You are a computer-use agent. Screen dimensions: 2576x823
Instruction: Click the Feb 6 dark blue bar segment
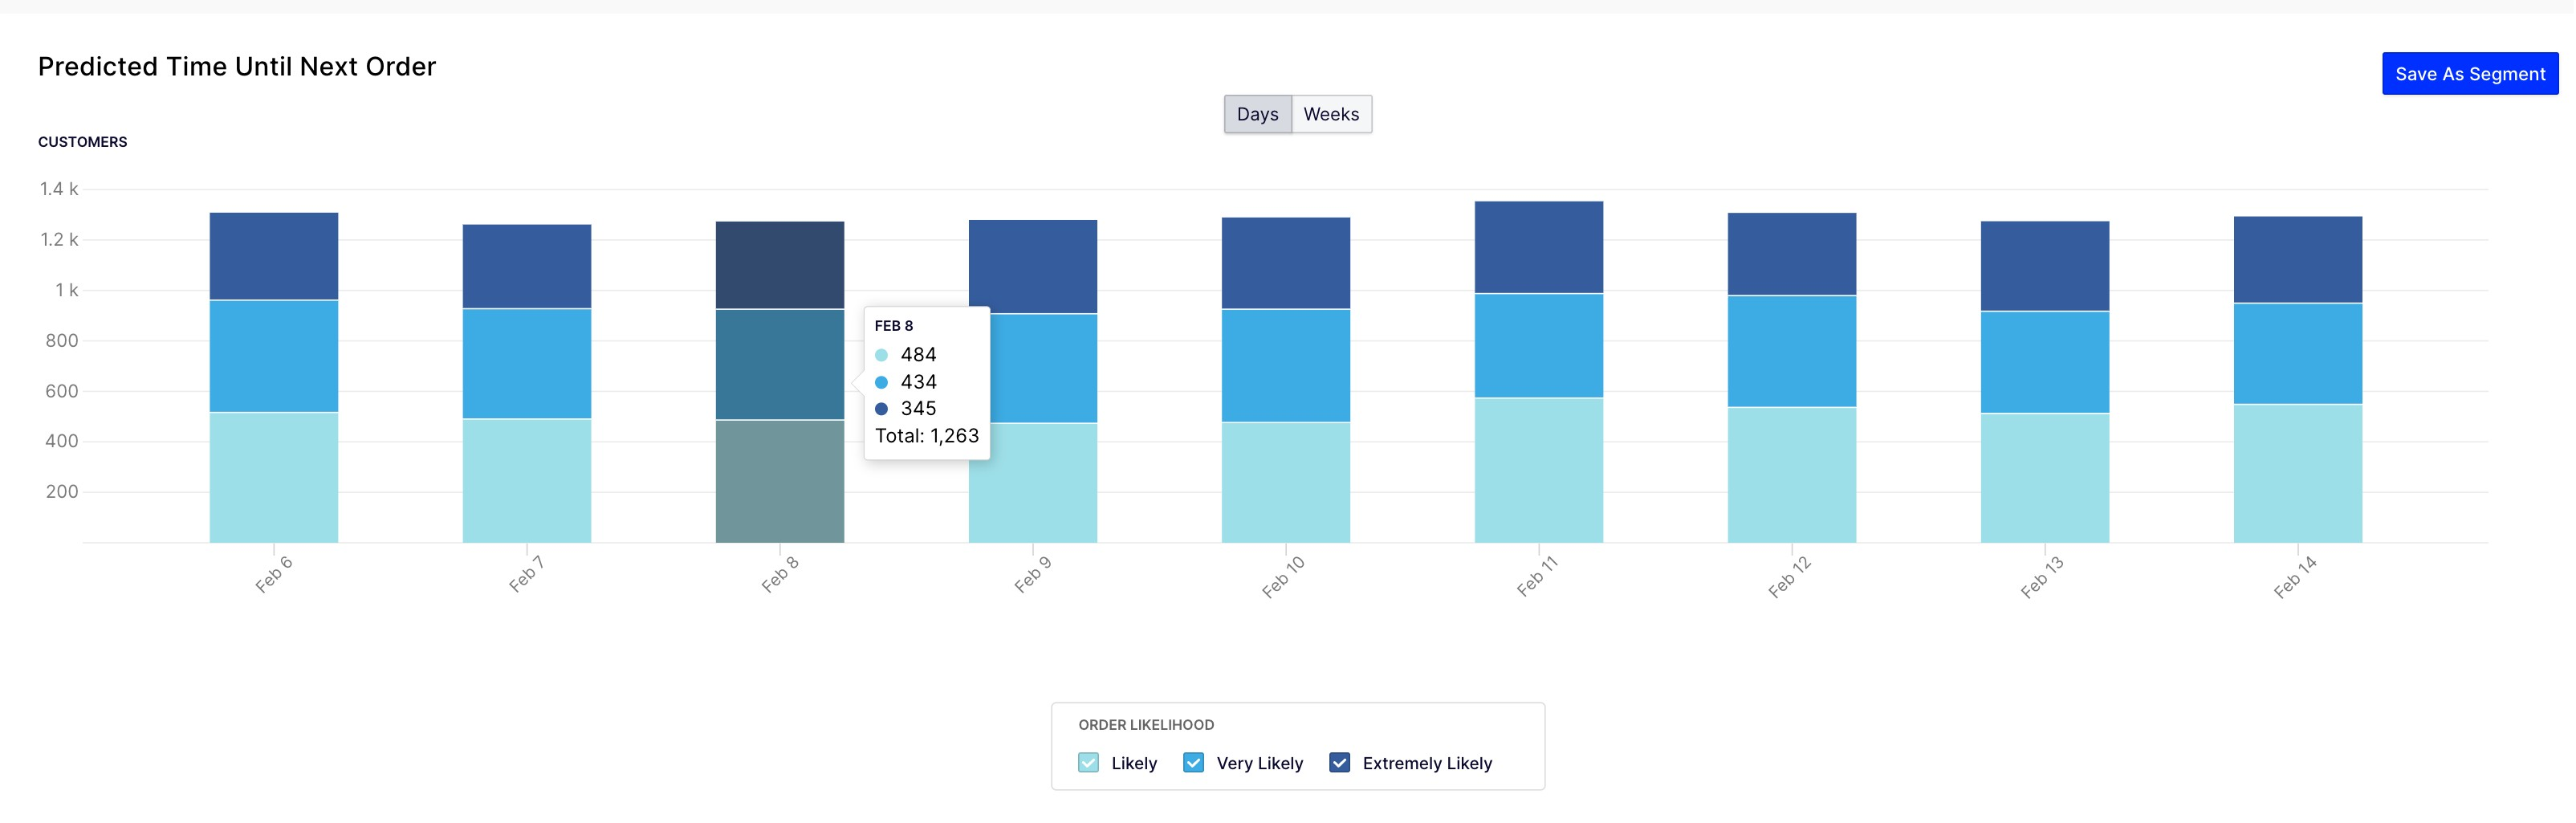pos(274,256)
